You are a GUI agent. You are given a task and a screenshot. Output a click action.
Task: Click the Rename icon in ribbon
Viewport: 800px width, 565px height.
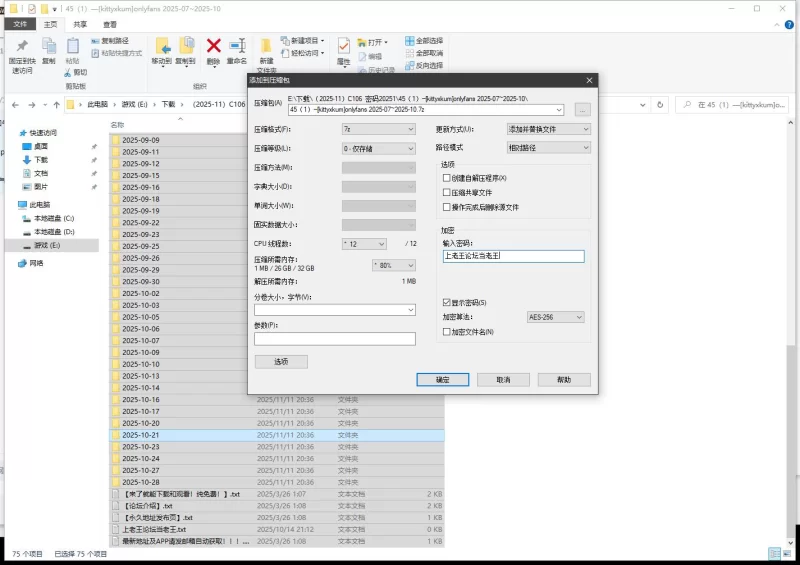[x=237, y=46]
